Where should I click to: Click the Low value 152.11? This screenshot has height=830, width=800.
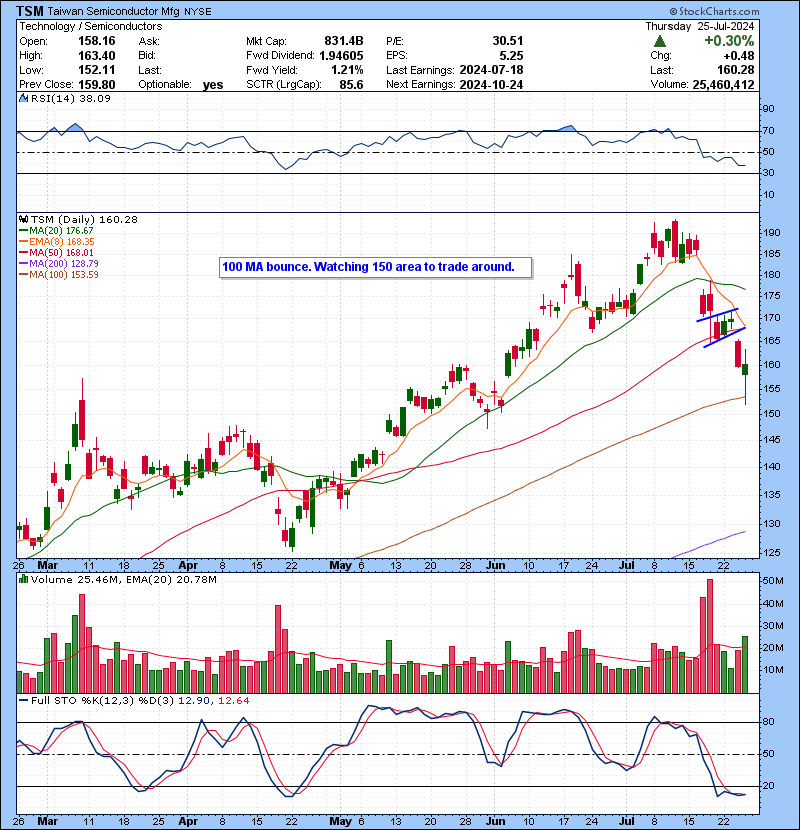96,70
